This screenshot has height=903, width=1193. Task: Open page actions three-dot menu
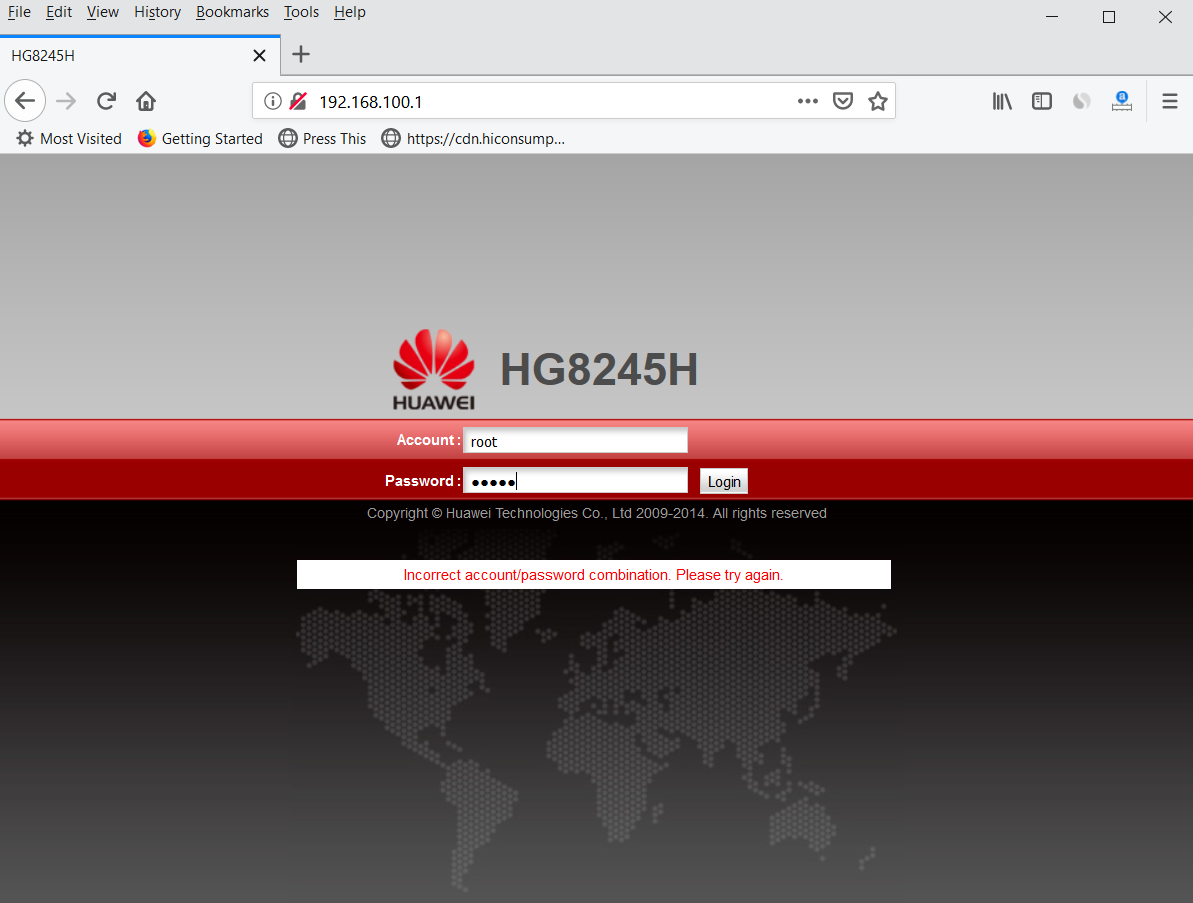807,101
